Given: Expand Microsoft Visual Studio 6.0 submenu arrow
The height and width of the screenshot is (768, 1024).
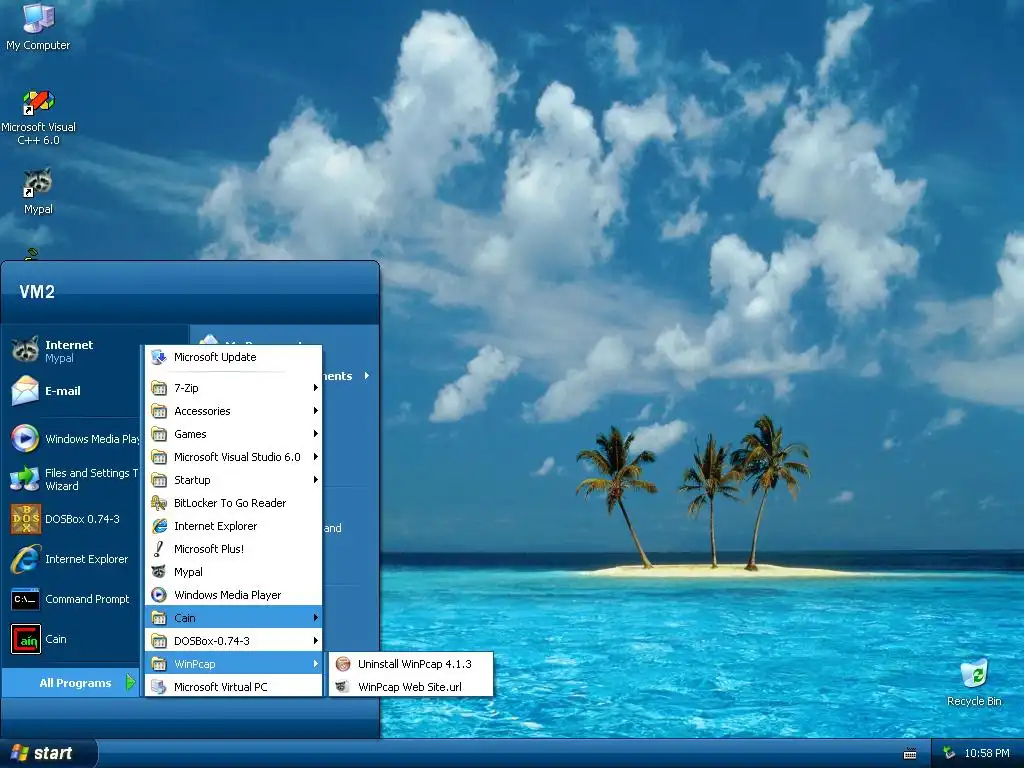Looking at the screenshot, I should coord(315,457).
